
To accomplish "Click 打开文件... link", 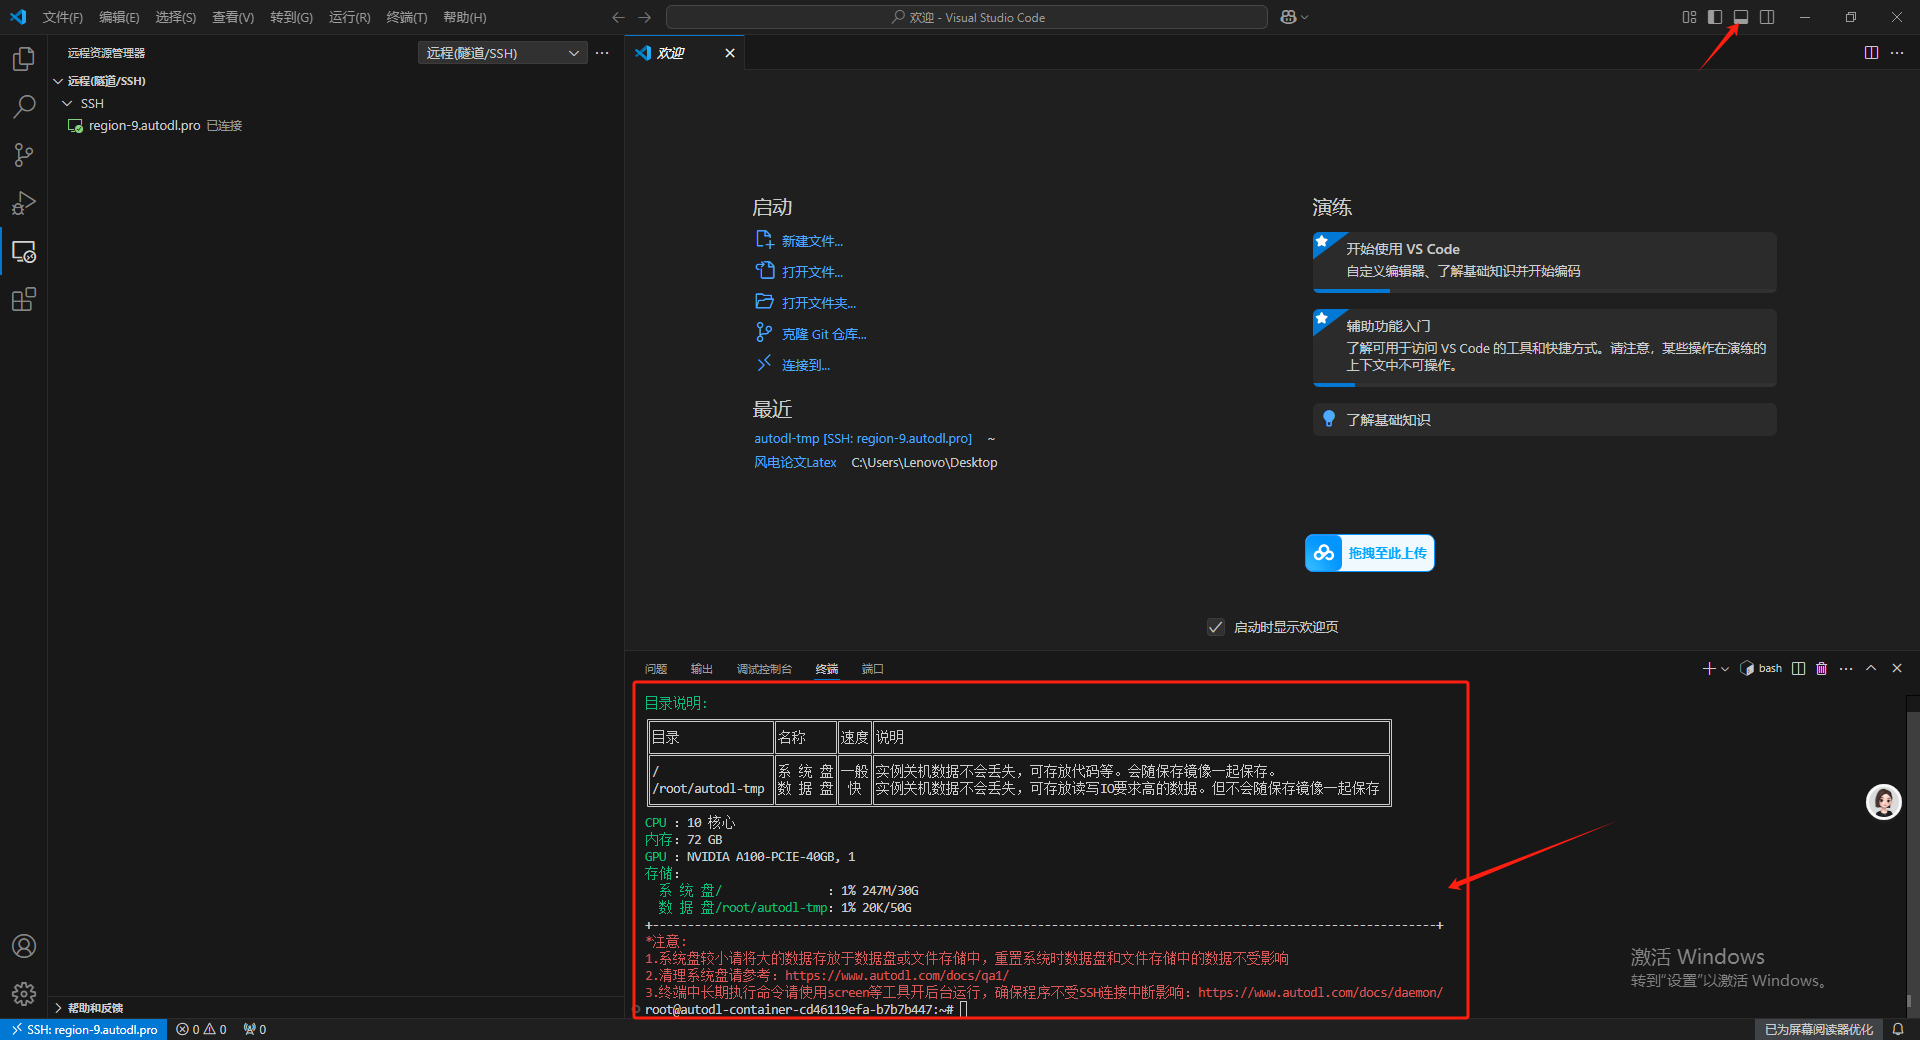I will coord(812,272).
